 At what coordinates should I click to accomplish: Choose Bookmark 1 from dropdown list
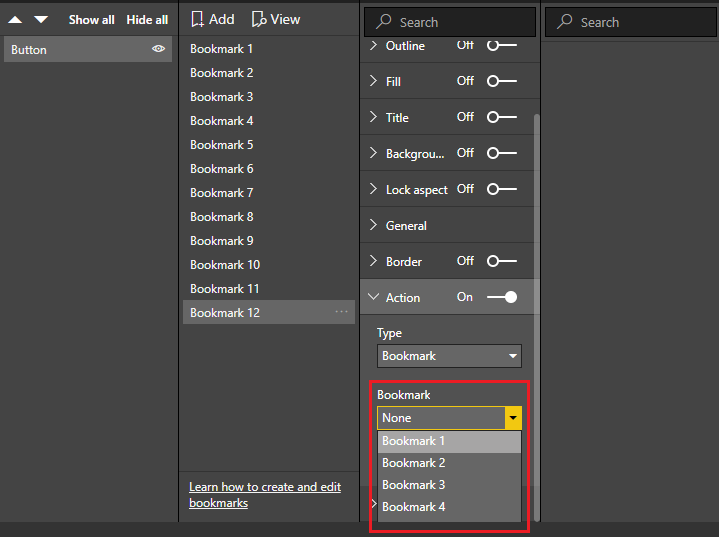point(449,441)
